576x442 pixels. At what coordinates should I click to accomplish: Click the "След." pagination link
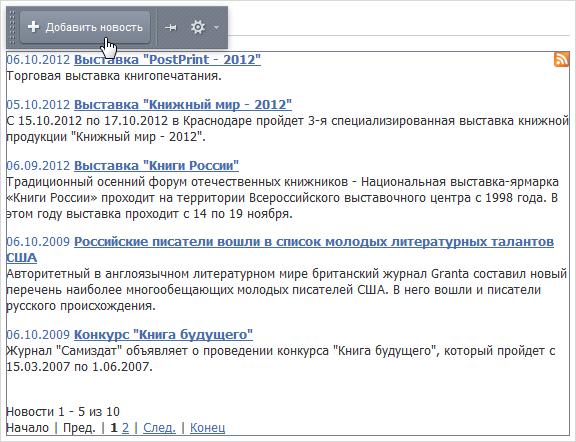[159, 428]
